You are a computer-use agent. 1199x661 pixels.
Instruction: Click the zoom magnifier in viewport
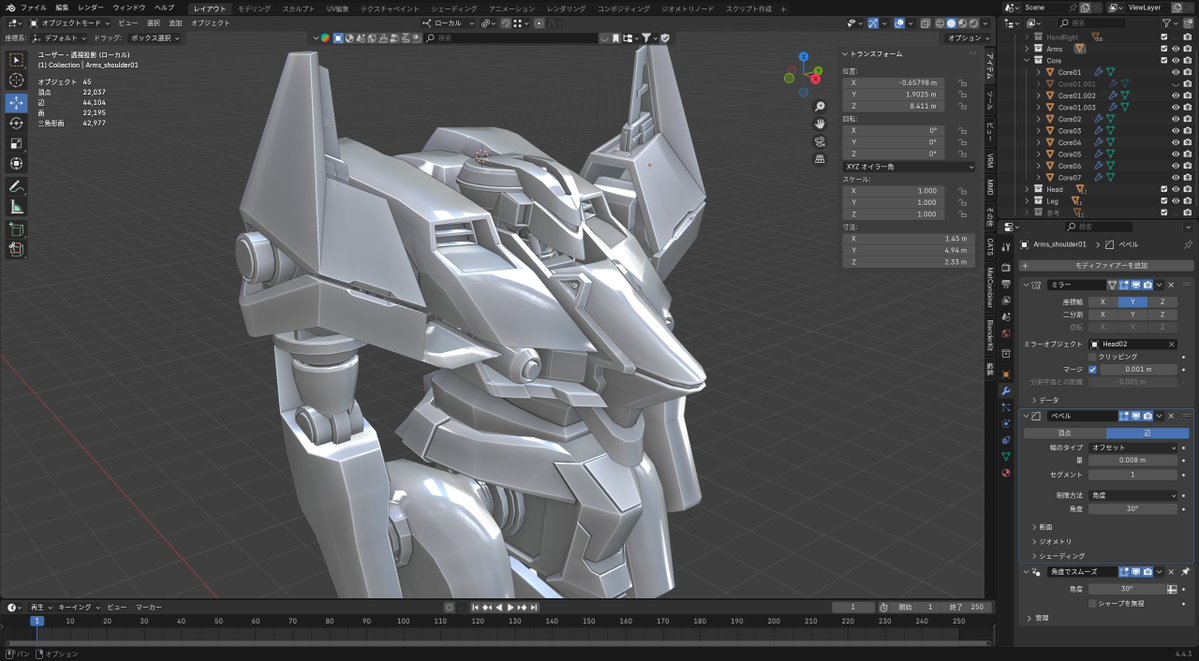(820, 106)
